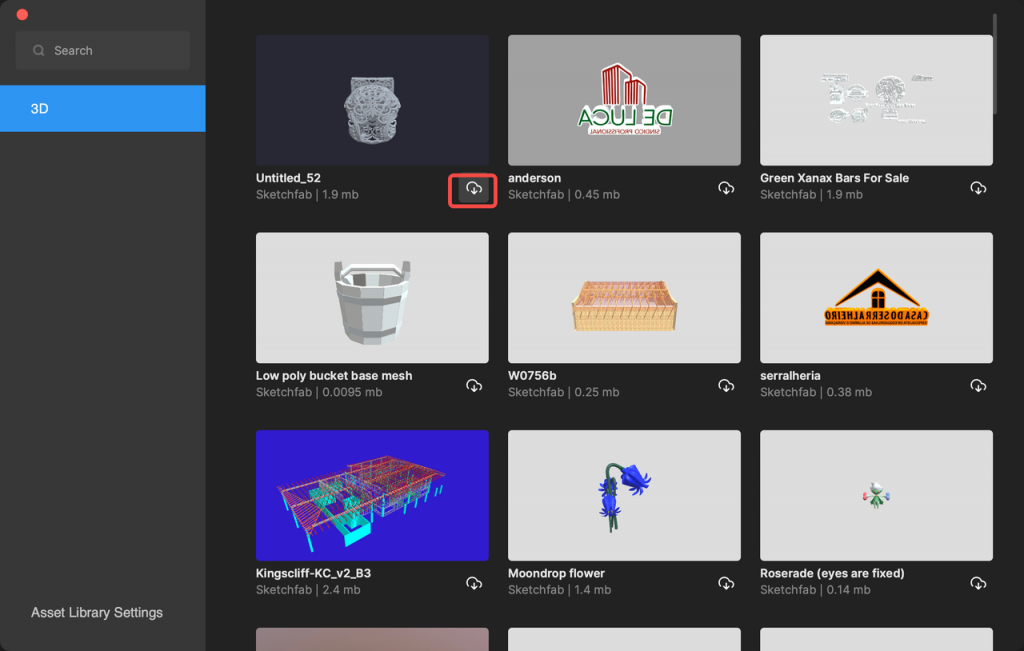Click the "W0756b" title text
Screen dimensions: 1024x651
click(x=532, y=375)
